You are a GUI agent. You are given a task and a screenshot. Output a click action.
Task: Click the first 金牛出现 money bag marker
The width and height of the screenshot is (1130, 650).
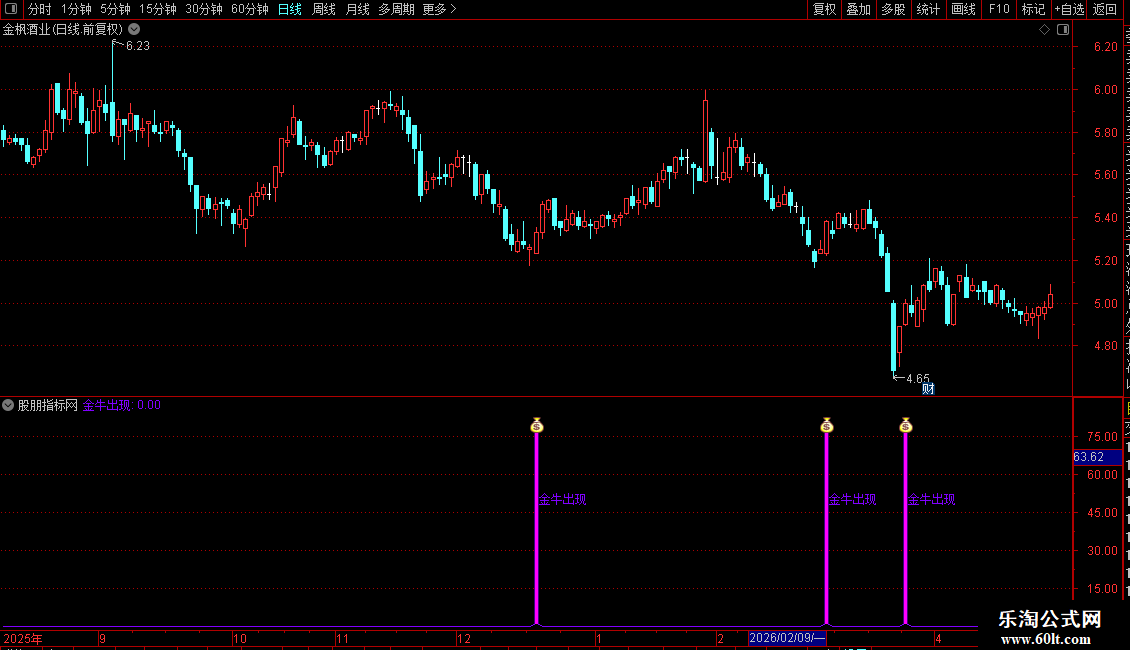pos(536,425)
